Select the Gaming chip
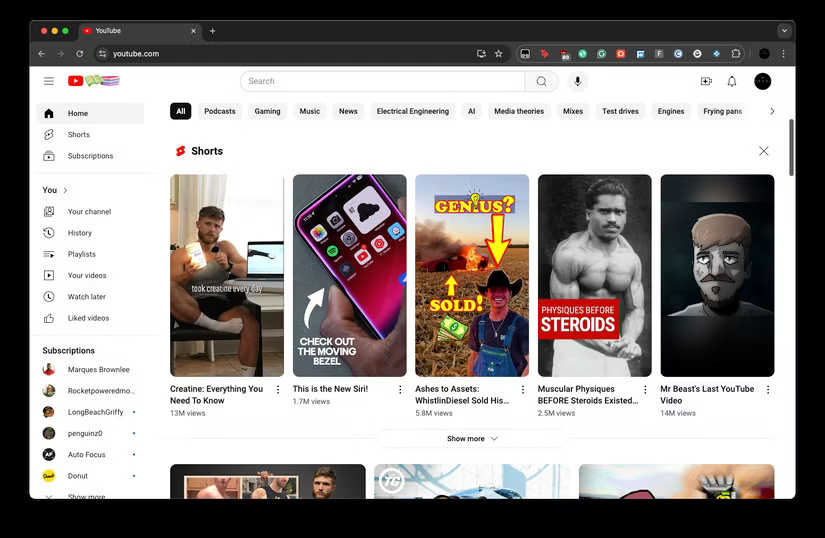 267,111
